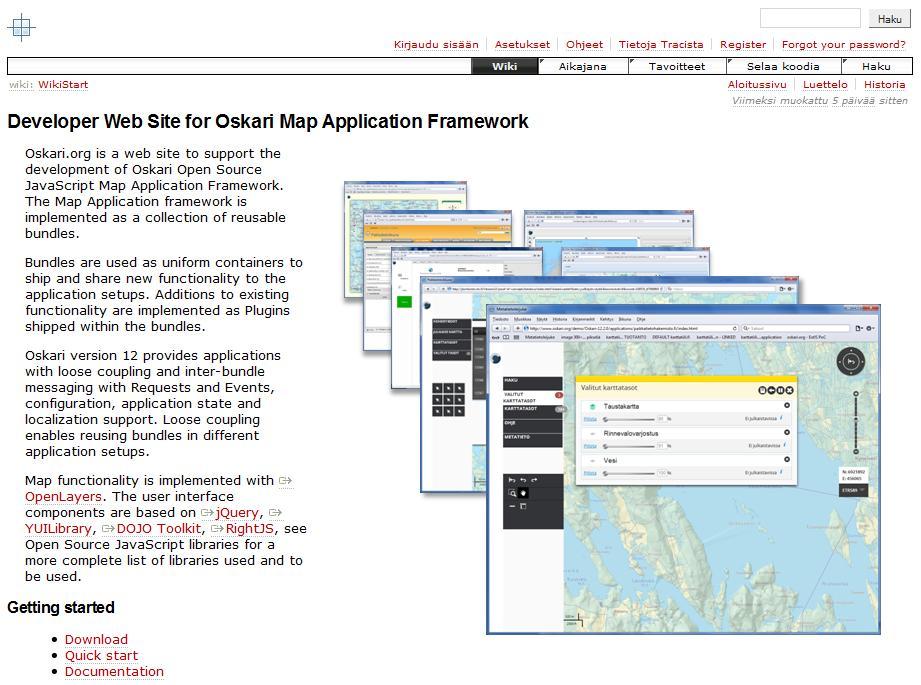Click the crosshair site logo

21,27
